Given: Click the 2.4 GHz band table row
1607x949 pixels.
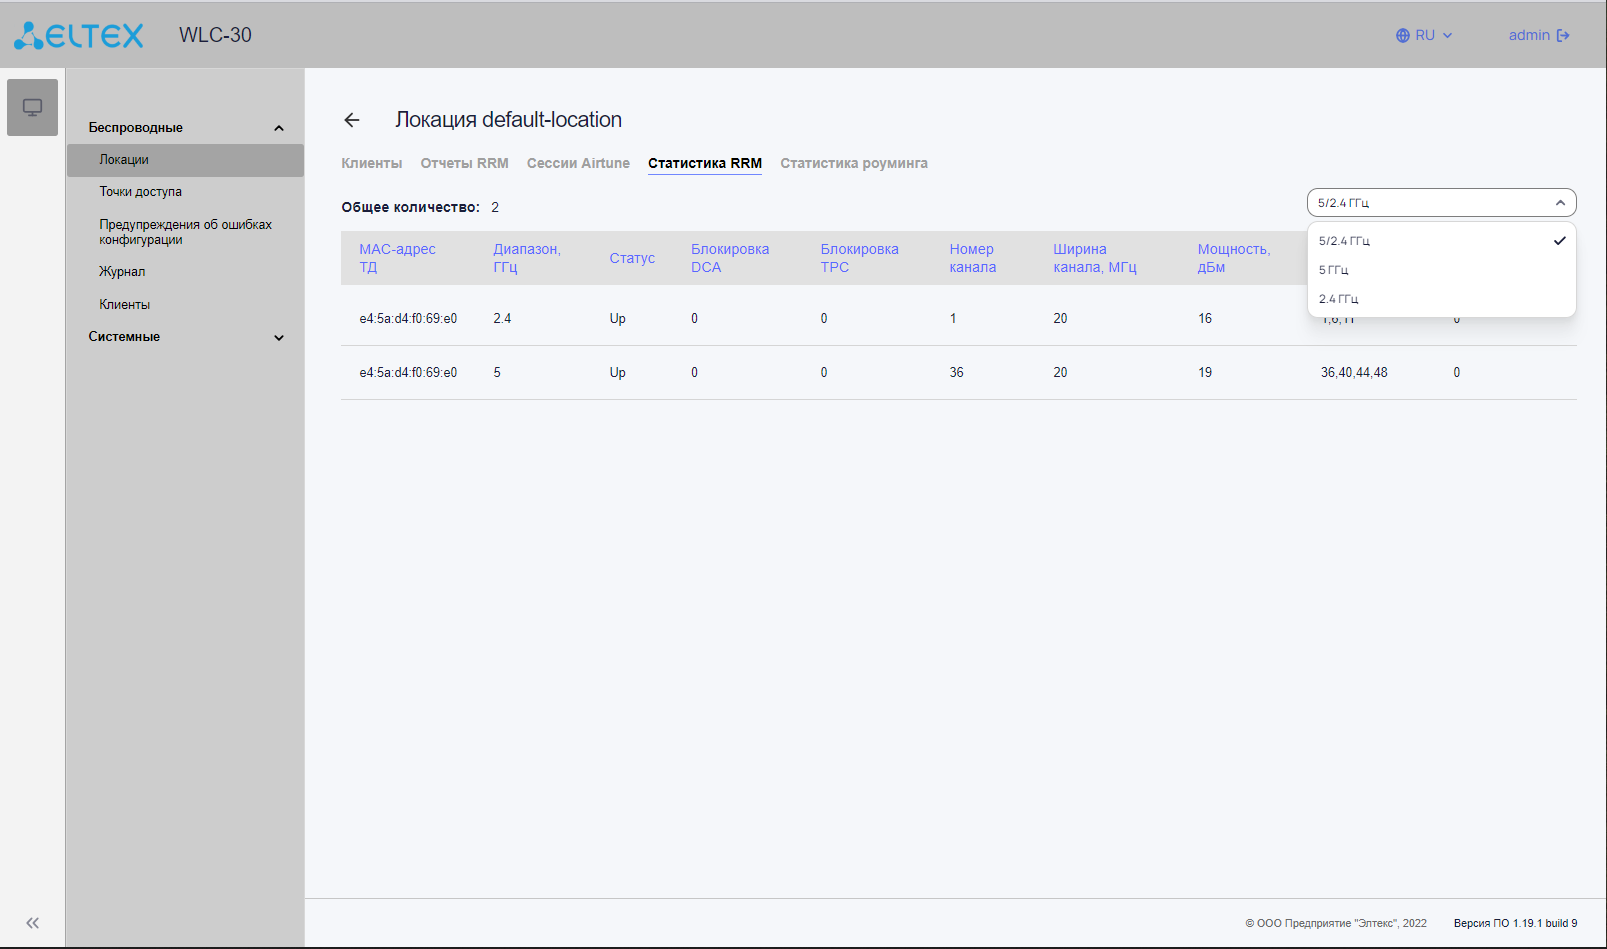Looking at the screenshot, I should 800,319.
